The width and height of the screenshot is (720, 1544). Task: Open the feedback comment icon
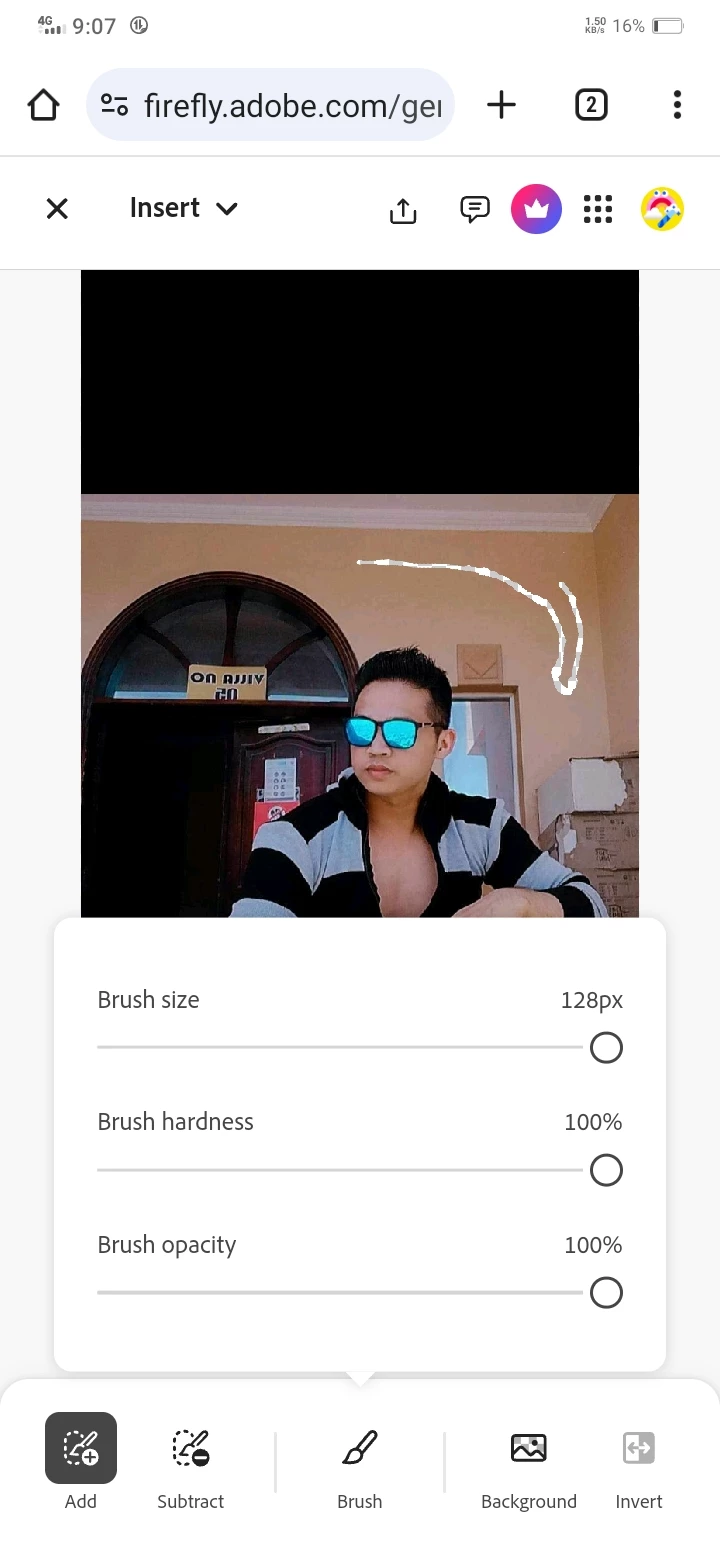click(x=475, y=208)
